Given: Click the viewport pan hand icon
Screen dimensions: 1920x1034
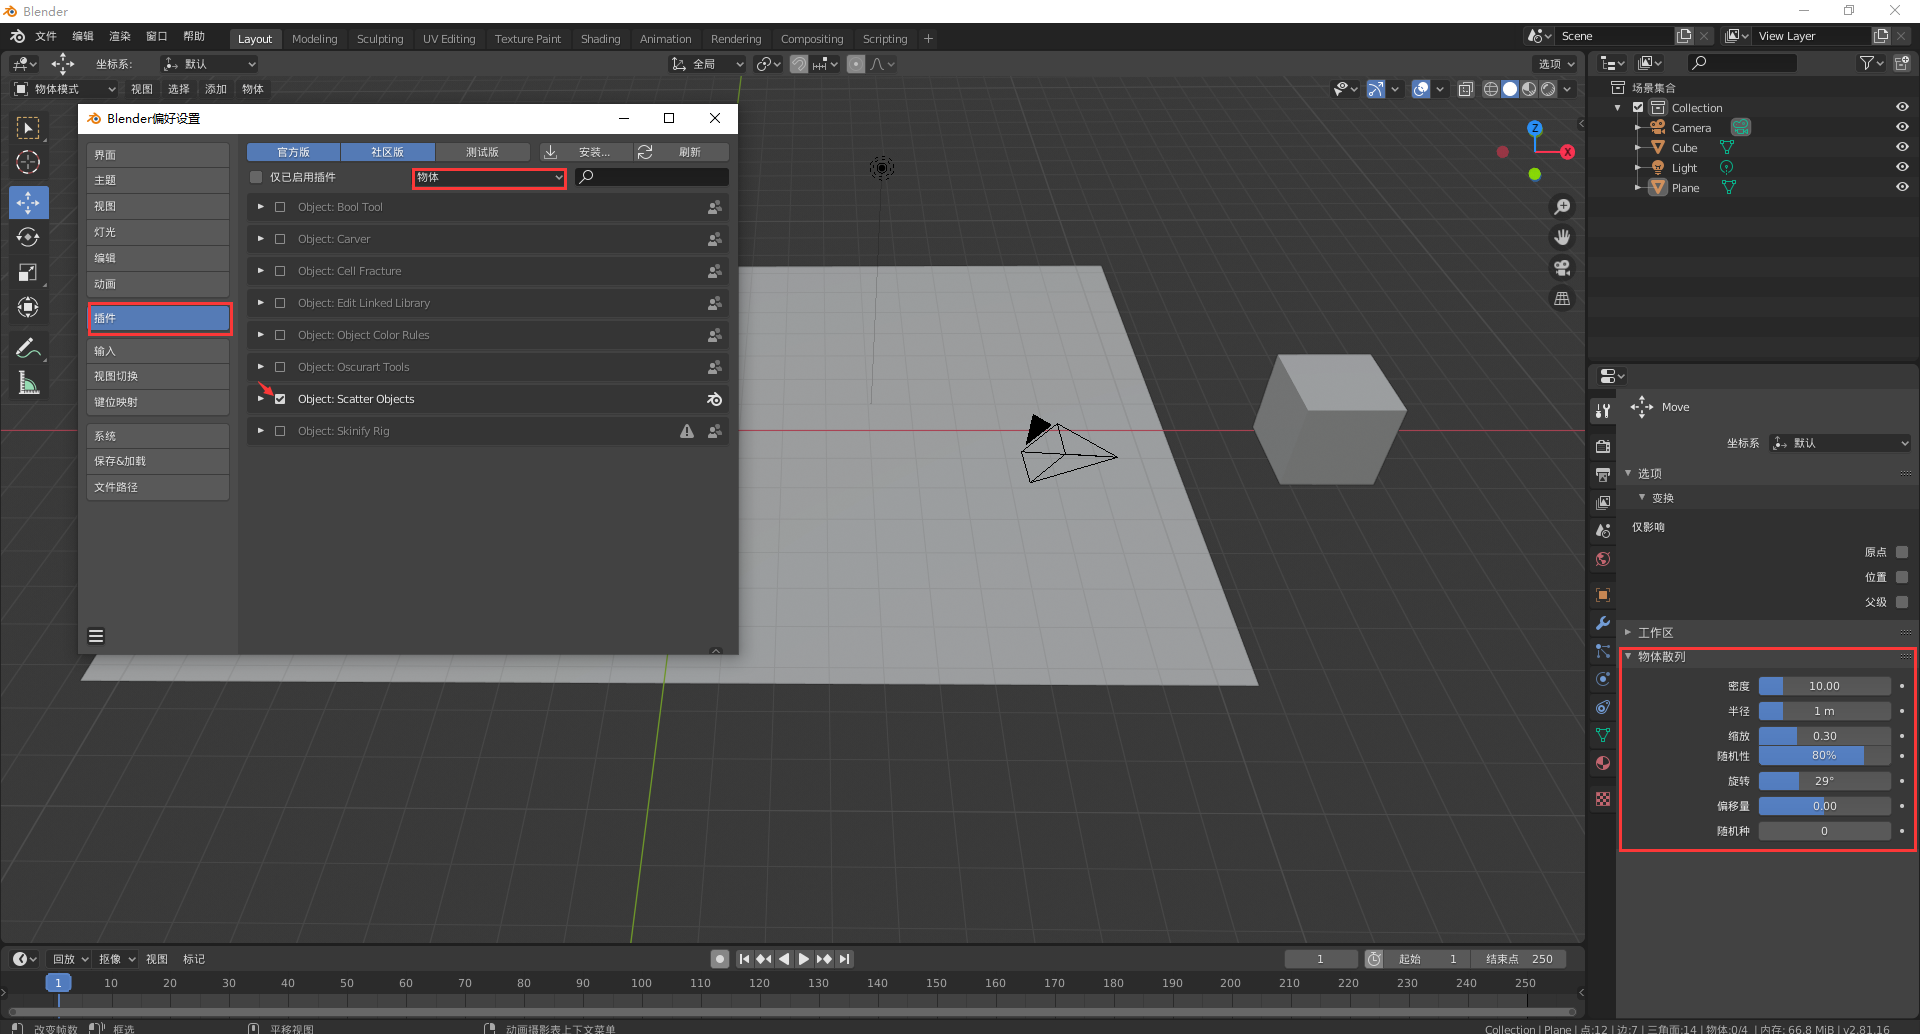Looking at the screenshot, I should point(1562,237).
